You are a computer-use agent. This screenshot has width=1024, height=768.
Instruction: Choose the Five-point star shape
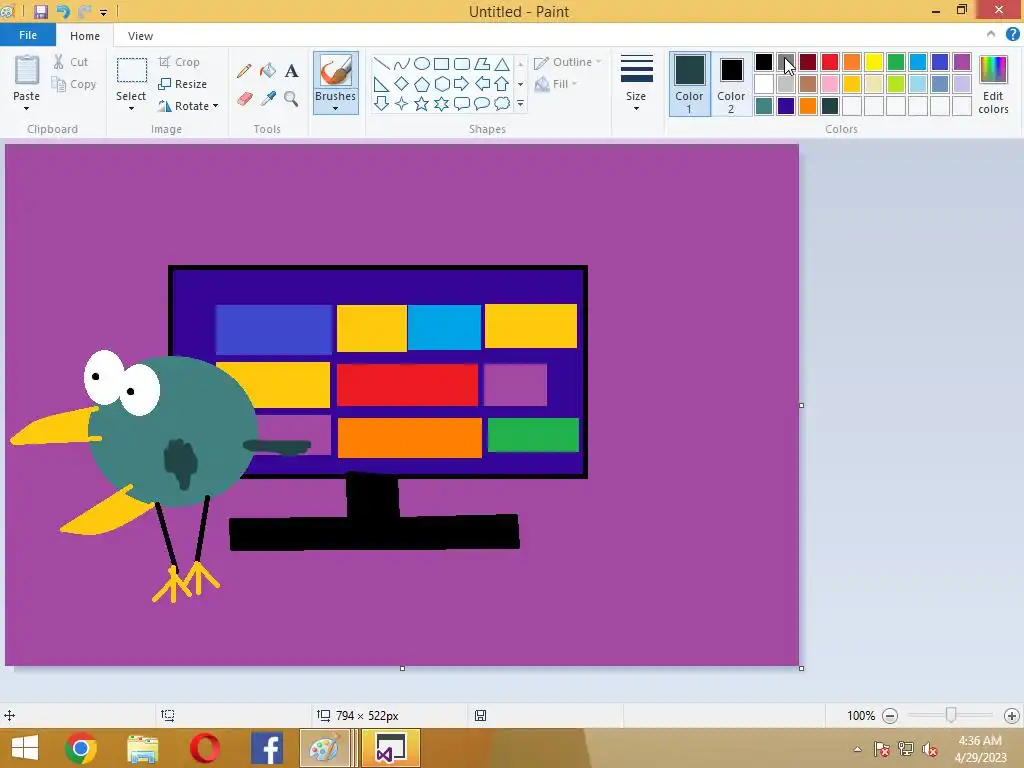coord(422,103)
